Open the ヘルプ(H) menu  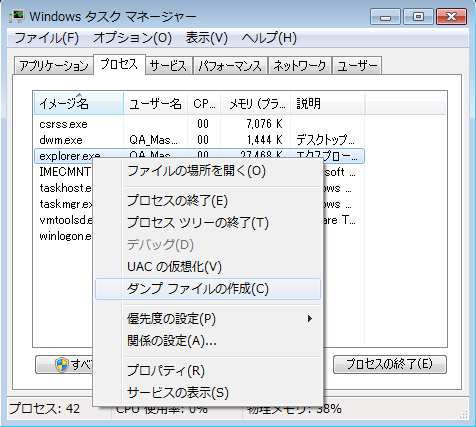[269, 38]
